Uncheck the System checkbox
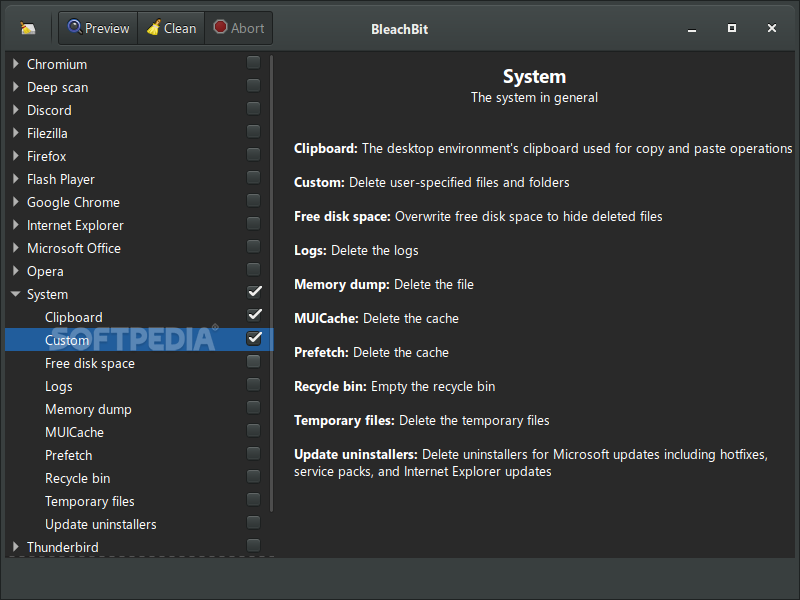The height and width of the screenshot is (600, 800). click(x=254, y=292)
